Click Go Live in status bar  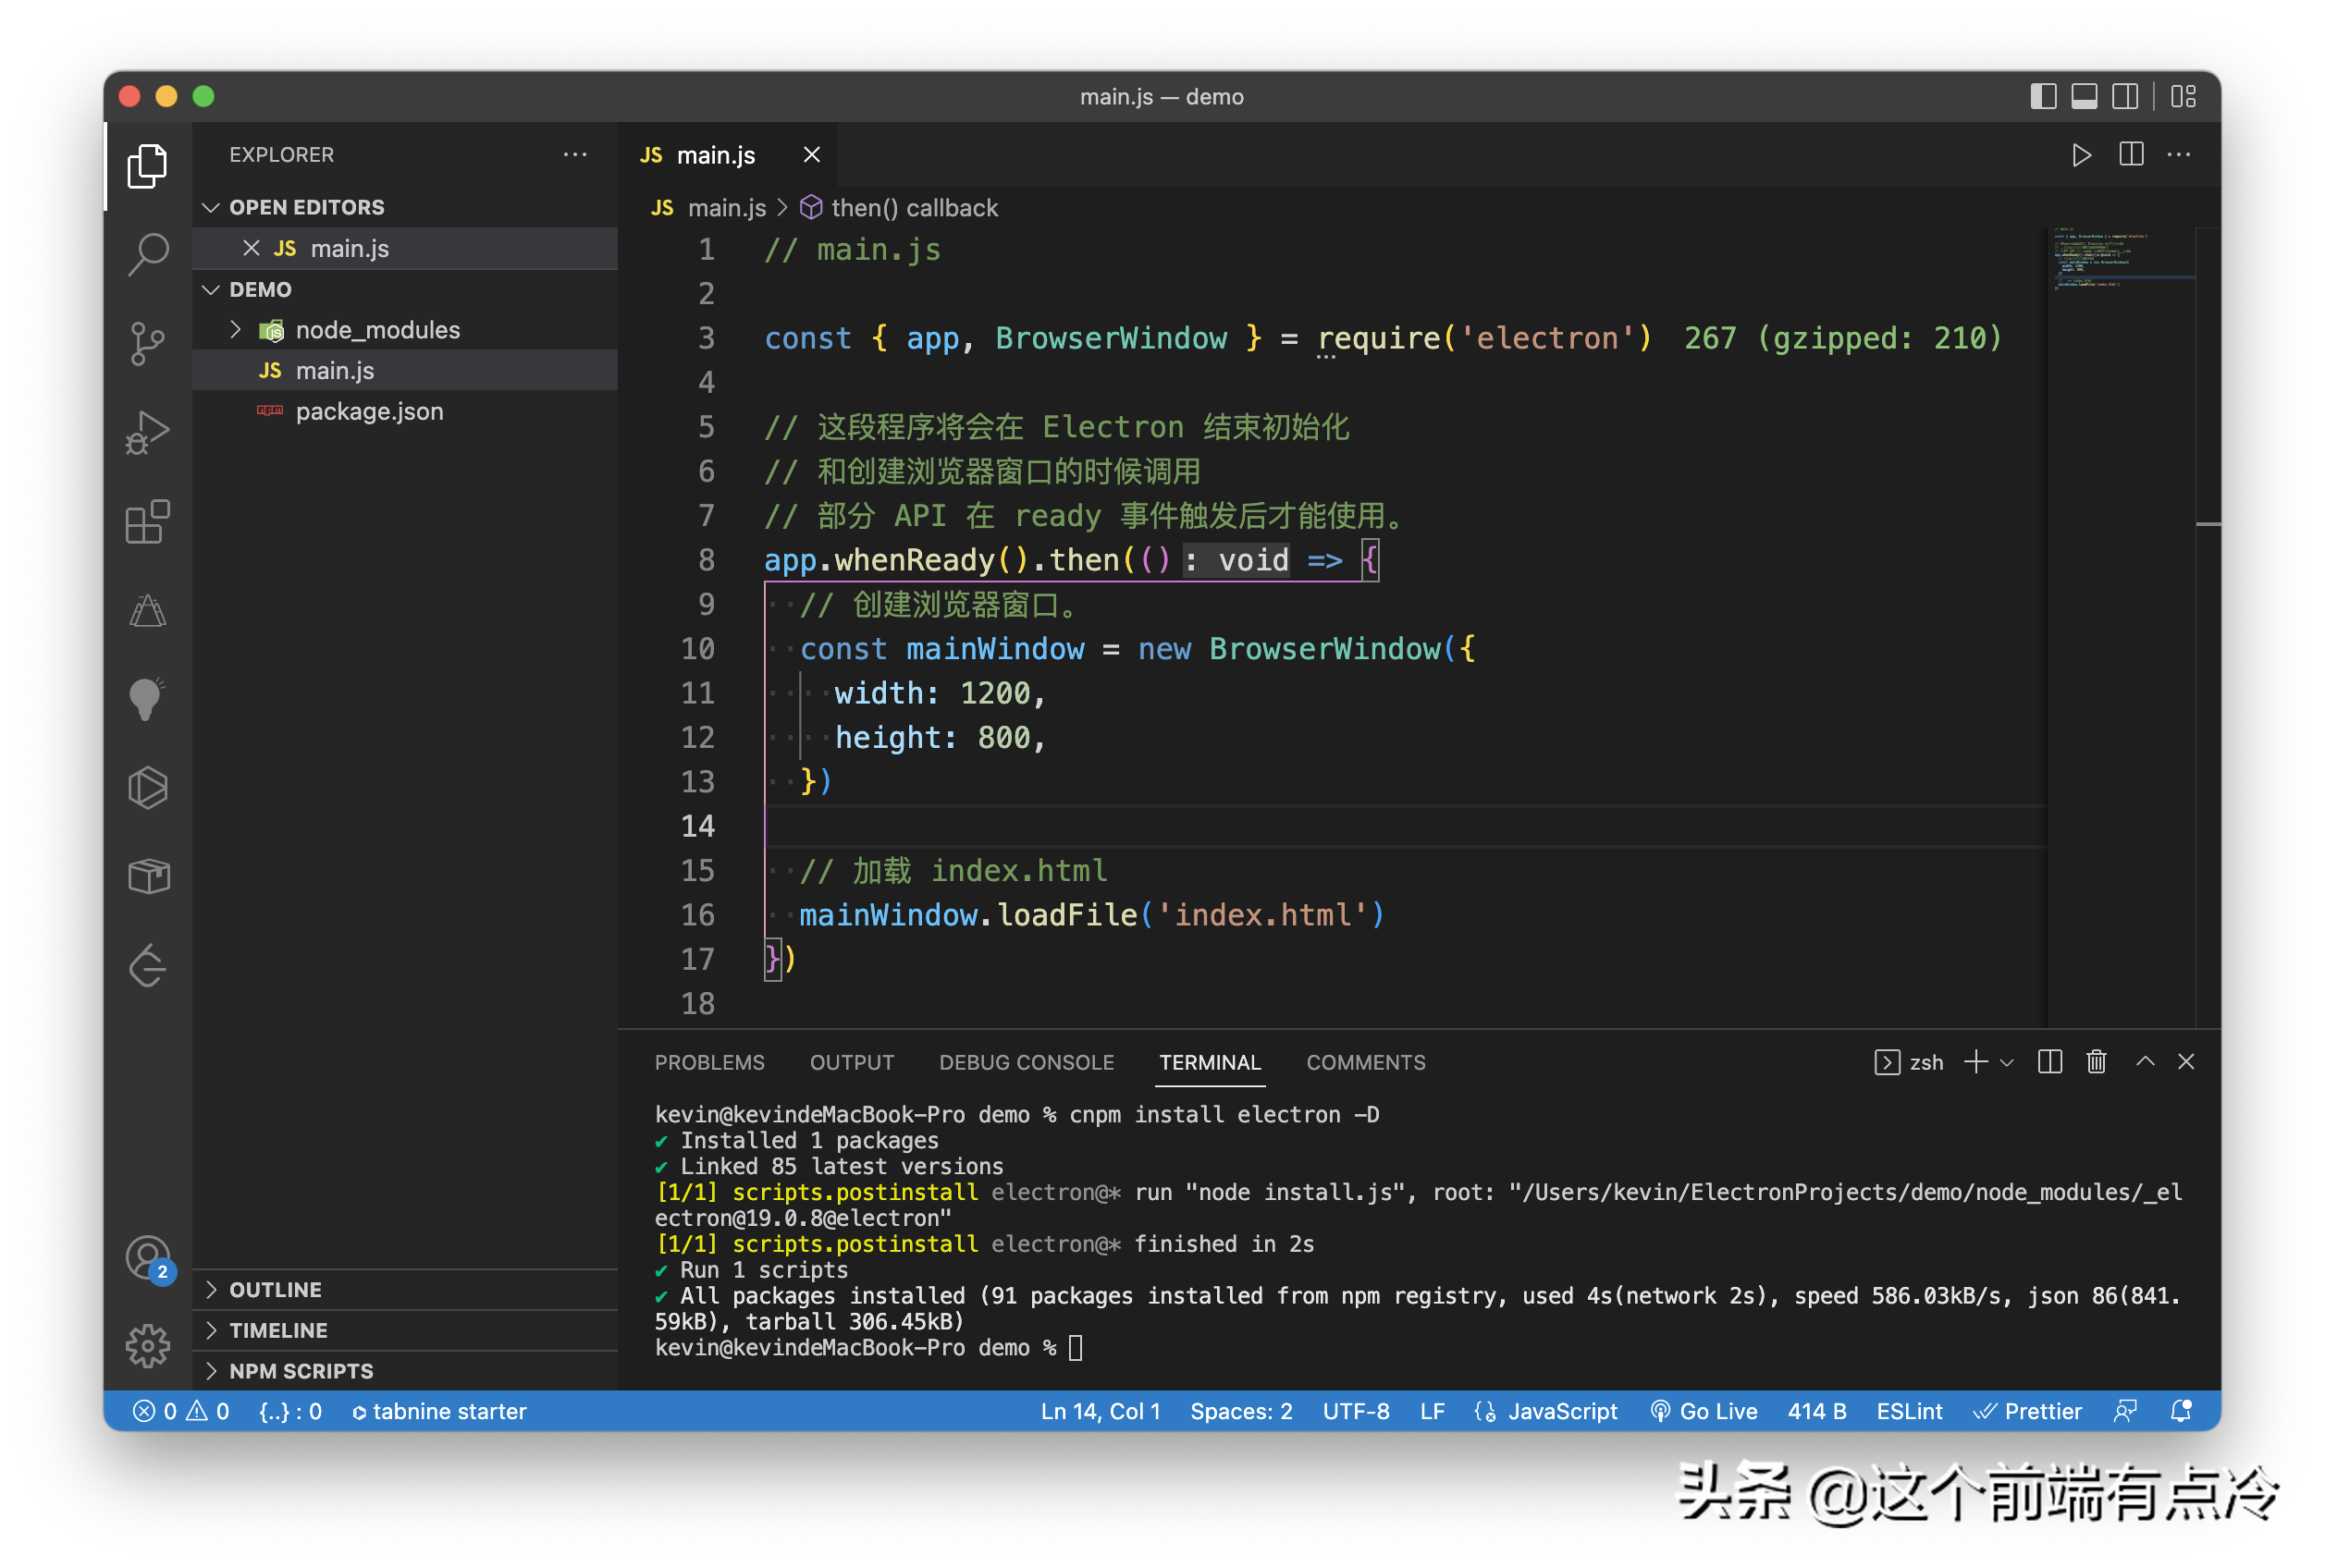(1704, 1411)
